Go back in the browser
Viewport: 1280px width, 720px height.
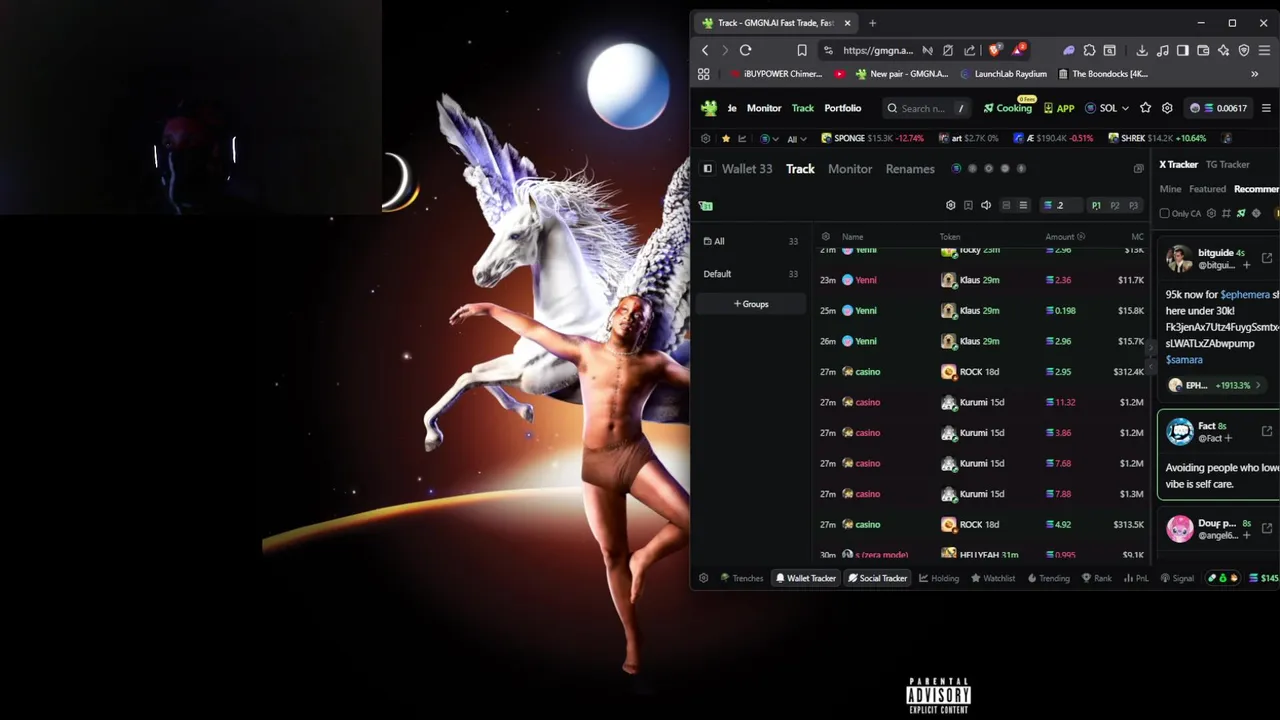[705, 50]
